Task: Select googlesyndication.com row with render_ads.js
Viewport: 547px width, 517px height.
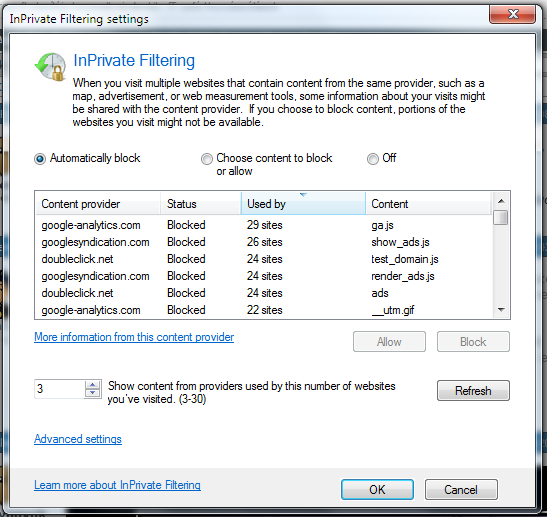Action: coord(264,276)
